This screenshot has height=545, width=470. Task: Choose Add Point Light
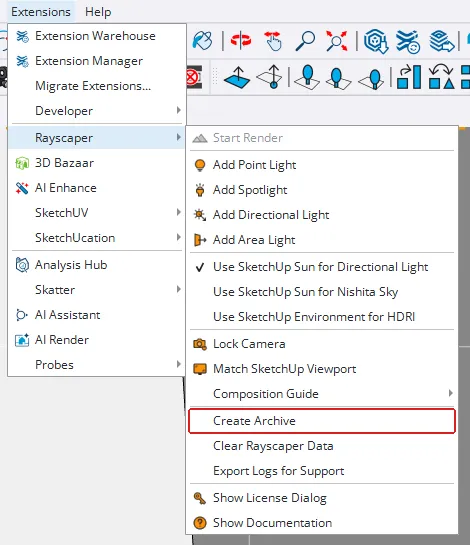coord(322,165)
